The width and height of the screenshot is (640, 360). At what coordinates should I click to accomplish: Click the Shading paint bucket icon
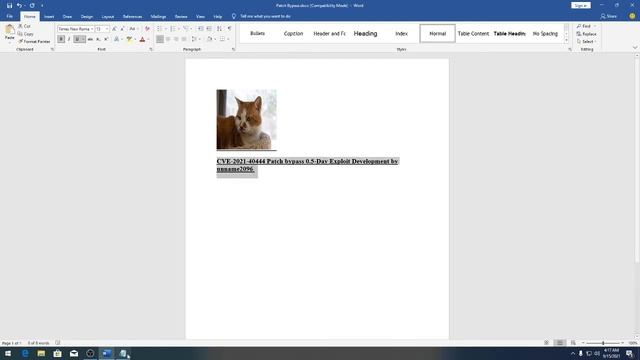pyautogui.click(x=209, y=39)
